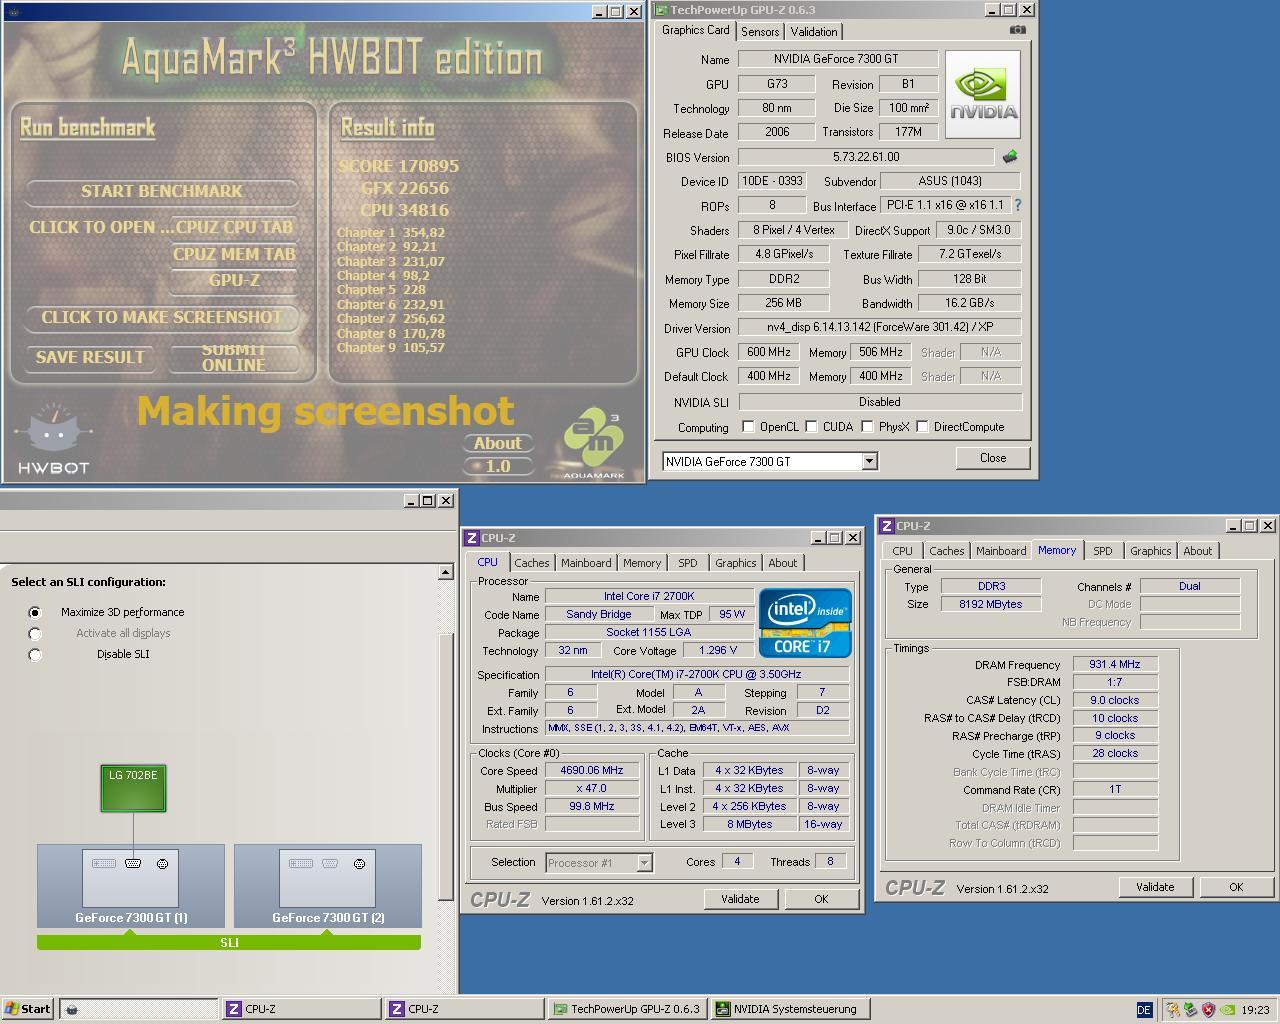Toggle the OpenCL checkbox

(x=748, y=427)
